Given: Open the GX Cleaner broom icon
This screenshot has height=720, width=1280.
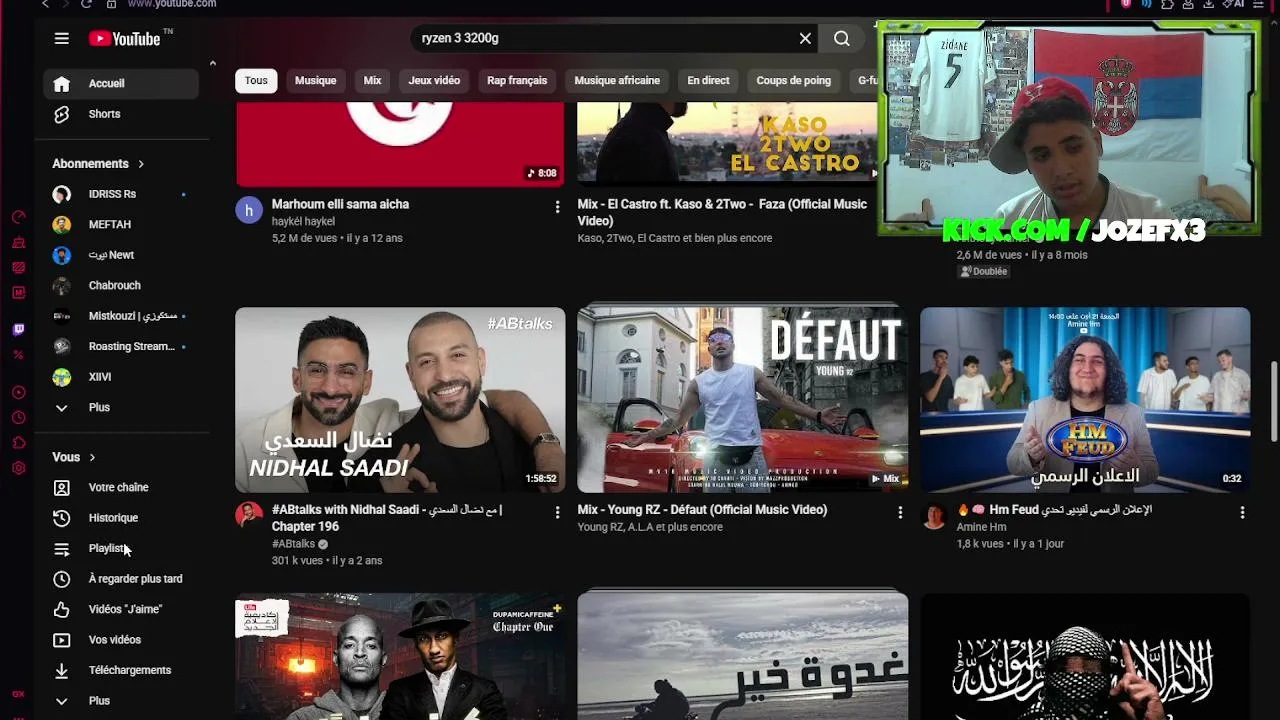Looking at the screenshot, I should coord(18,242).
